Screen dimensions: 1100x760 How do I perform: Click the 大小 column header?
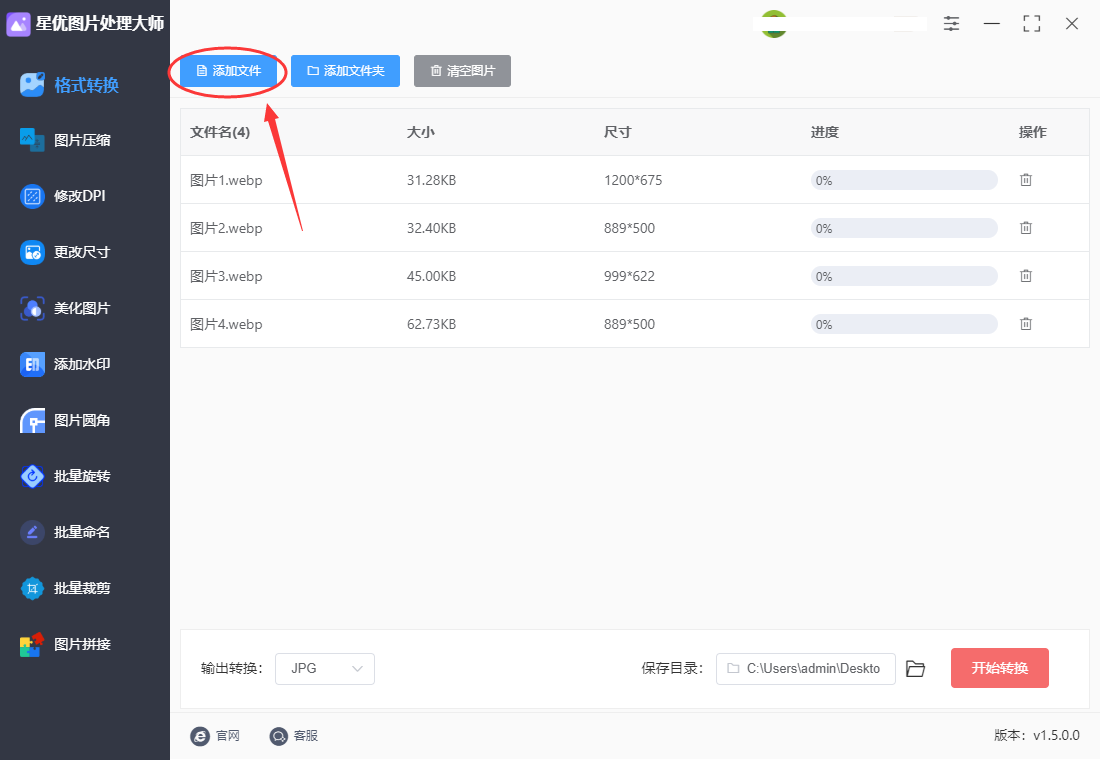click(421, 132)
